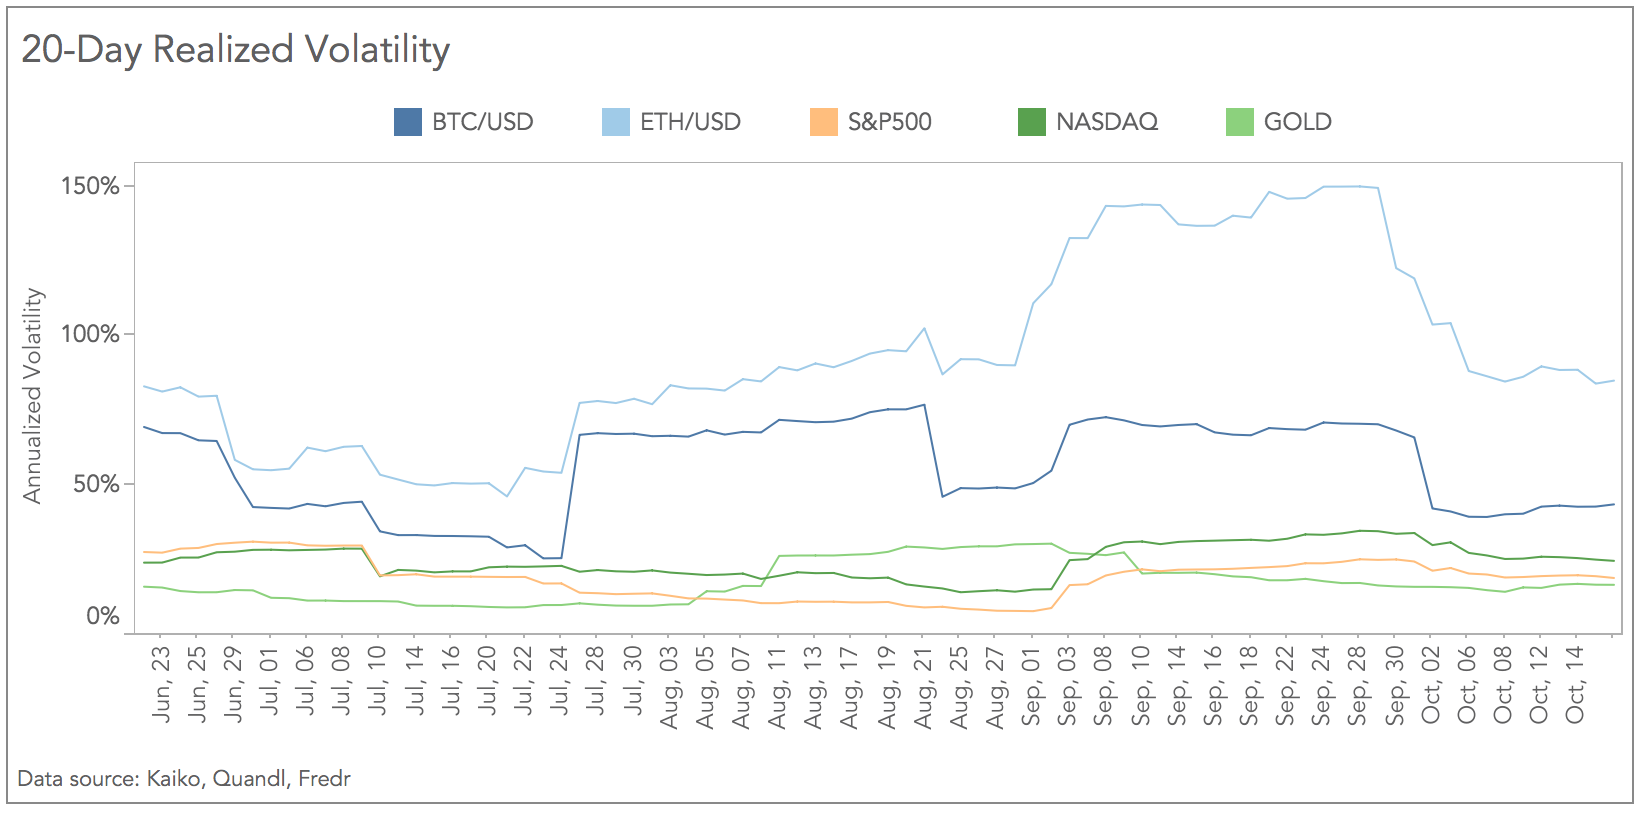
Task: Click the Oct, 14 x-axis date label
Action: click(1575, 684)
